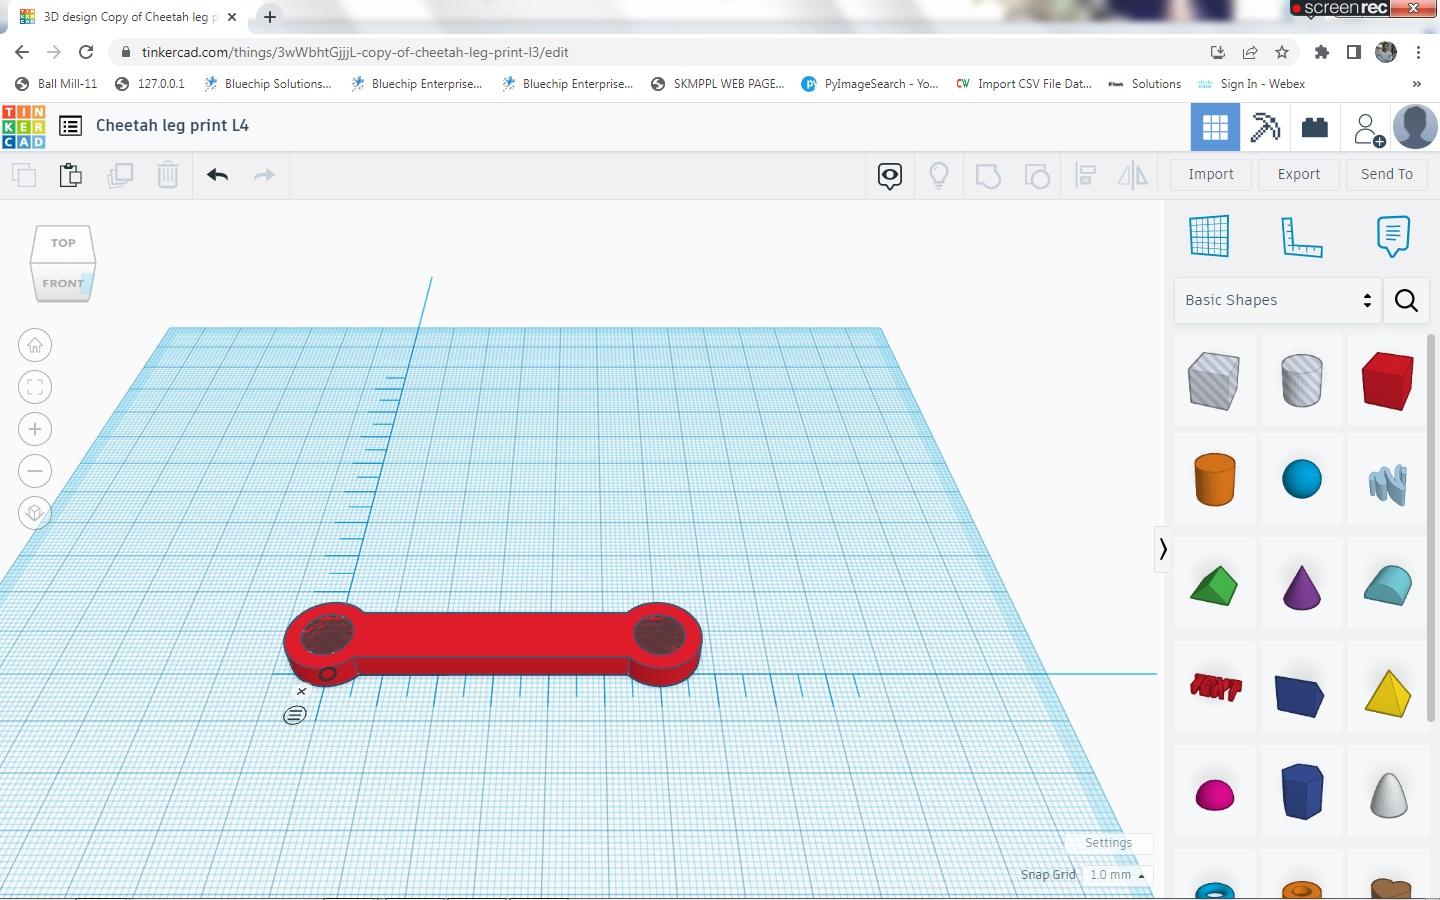
Task: Open the Snap Grid 1.0 mm dropdown
Action: [1117, 875]
